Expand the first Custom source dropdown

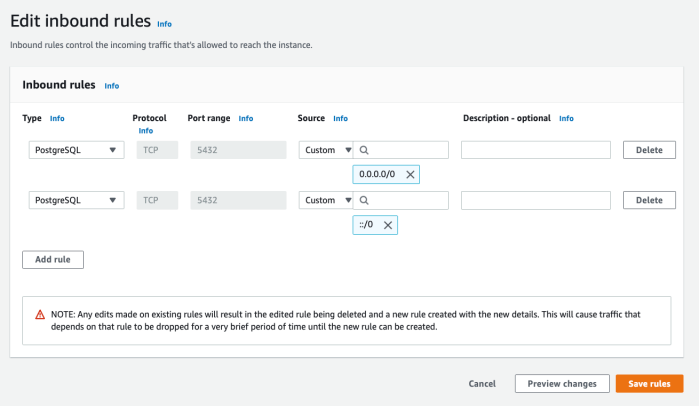pos(326,150)
